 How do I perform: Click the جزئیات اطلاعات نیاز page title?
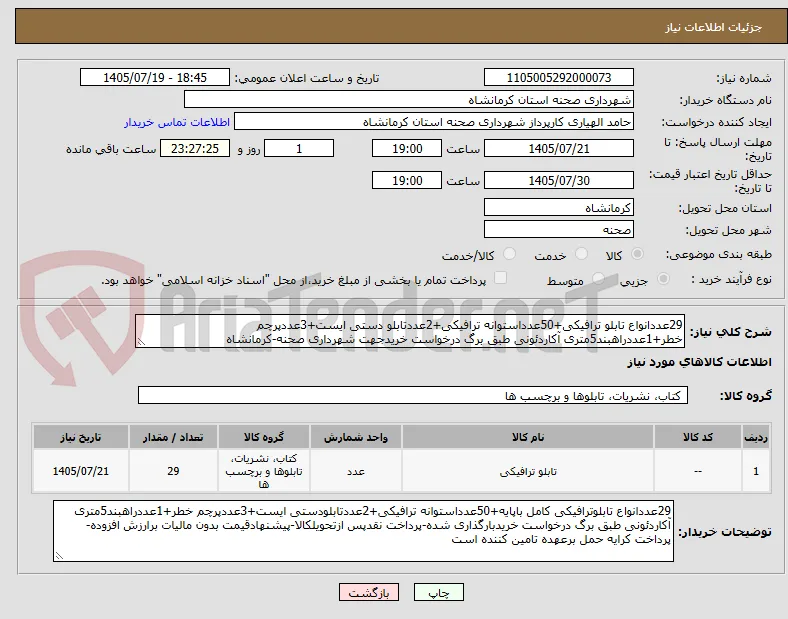(x=713, y=27)
